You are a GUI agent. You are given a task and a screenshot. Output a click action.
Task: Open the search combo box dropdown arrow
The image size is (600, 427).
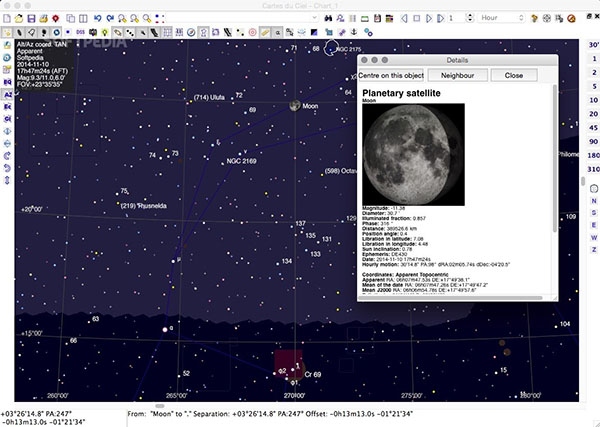pos(314,18)
